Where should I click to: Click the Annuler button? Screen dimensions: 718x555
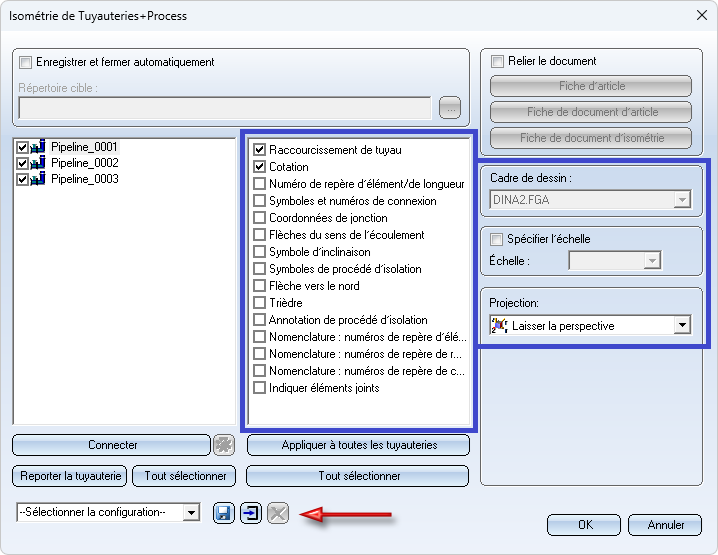[665, 525]
